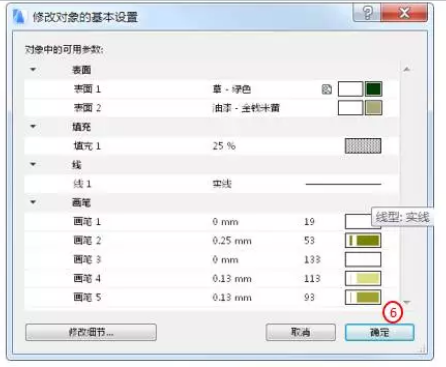The image size is (446, 367).
Task: Select the 画笔 3 row label
Action: [x=87, y=259]
